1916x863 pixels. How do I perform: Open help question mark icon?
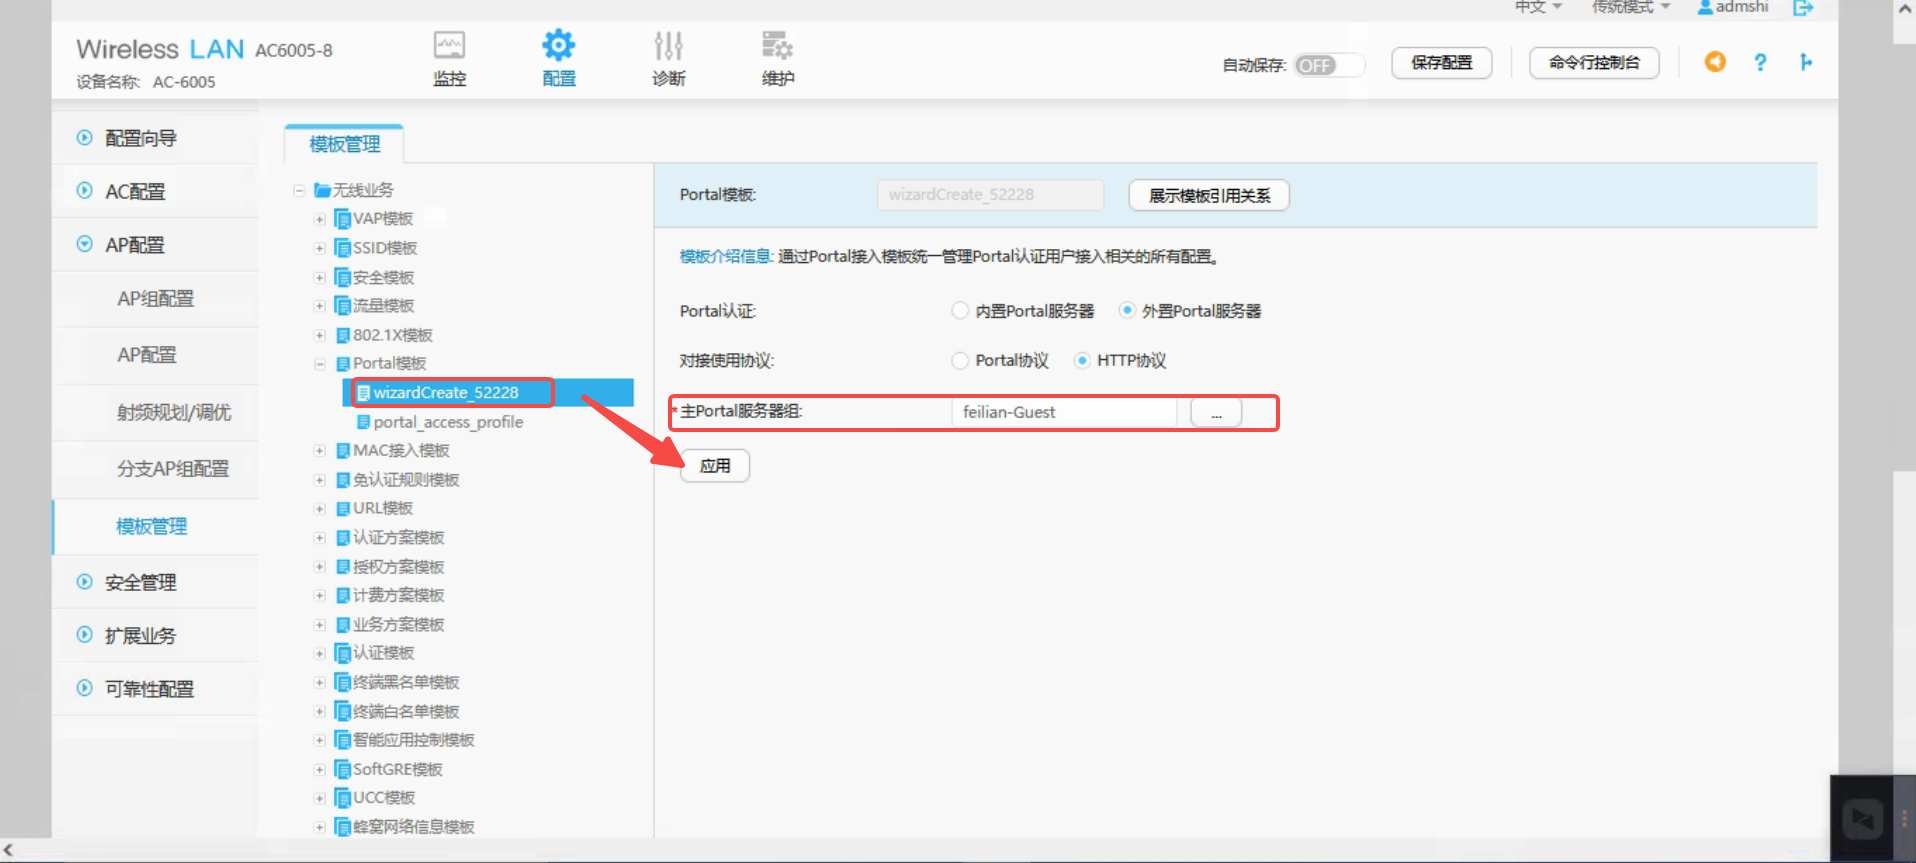click(x=1760, y=62)
